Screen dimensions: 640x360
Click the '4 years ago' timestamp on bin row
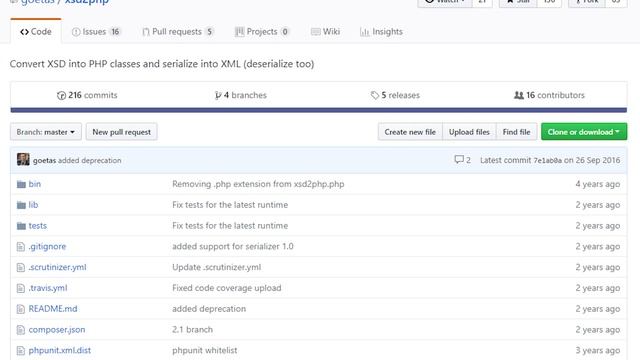click(x=598, y=184)
